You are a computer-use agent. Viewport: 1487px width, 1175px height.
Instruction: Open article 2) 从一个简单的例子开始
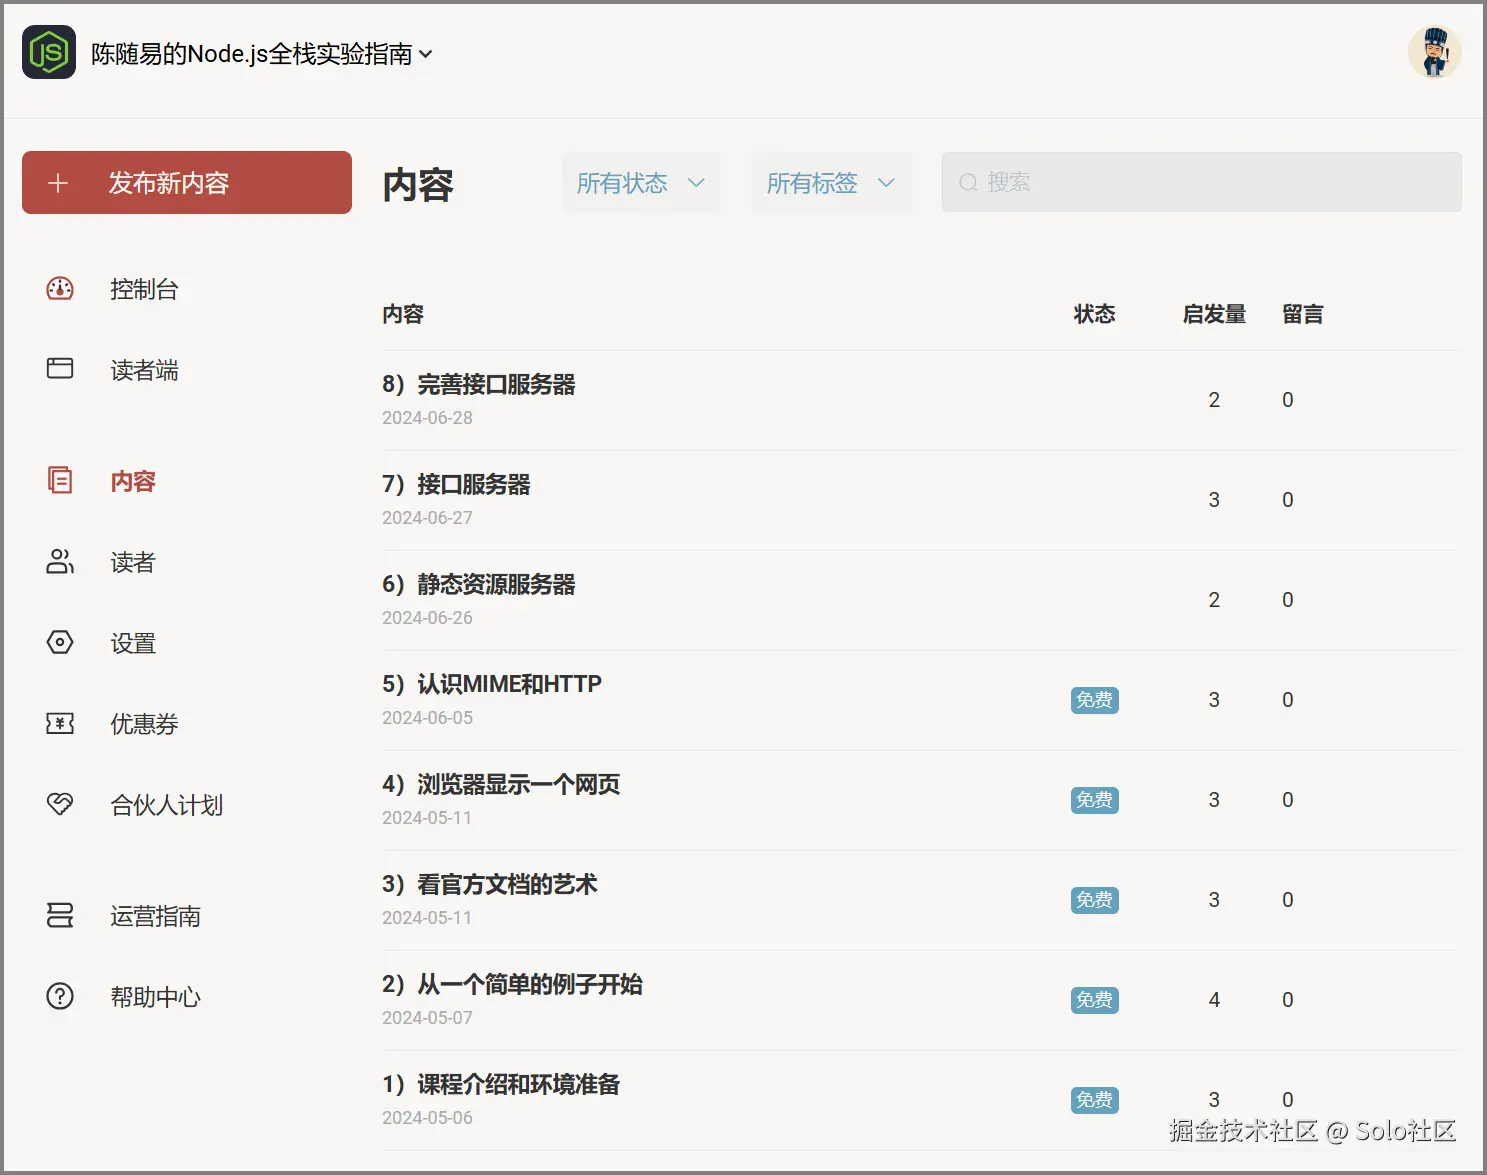(512, 984)
